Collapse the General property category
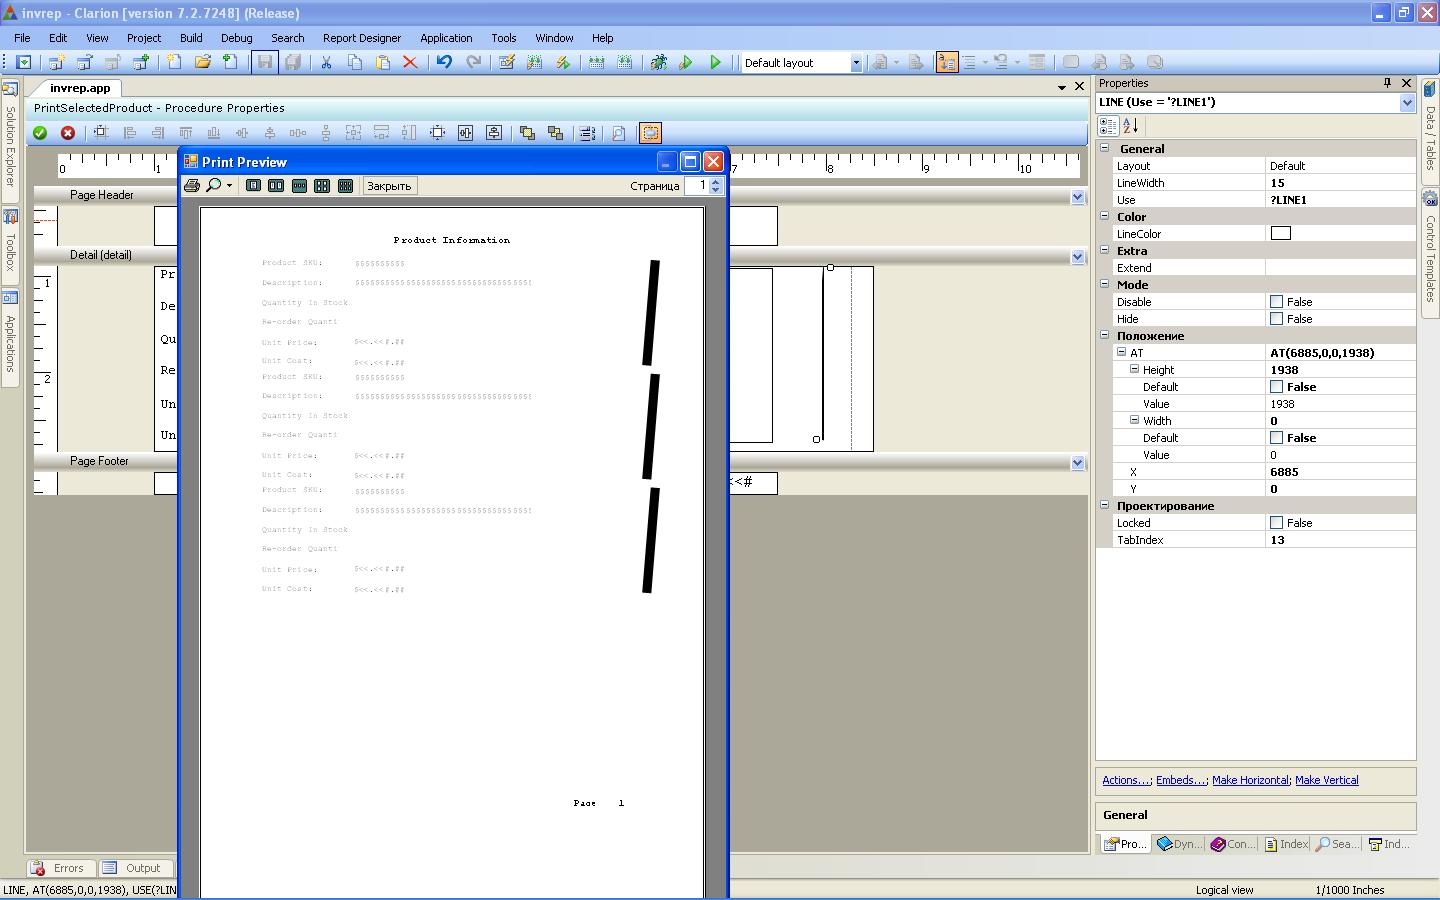The image size is (1440, 900). coord(1105,148)
